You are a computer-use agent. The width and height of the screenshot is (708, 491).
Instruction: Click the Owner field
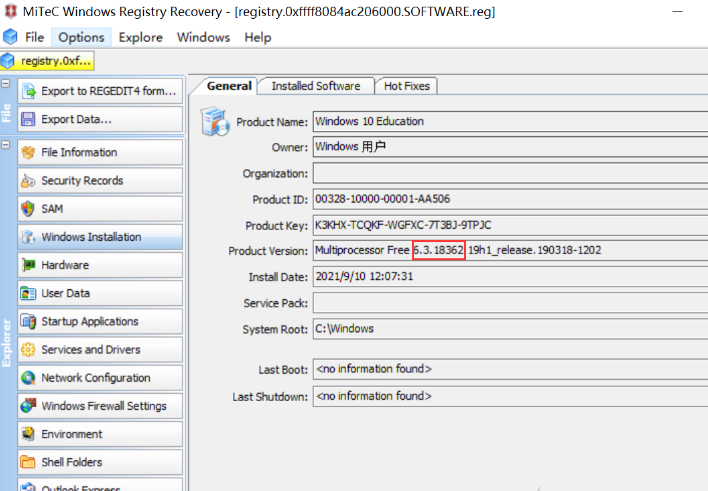(510, 147)
